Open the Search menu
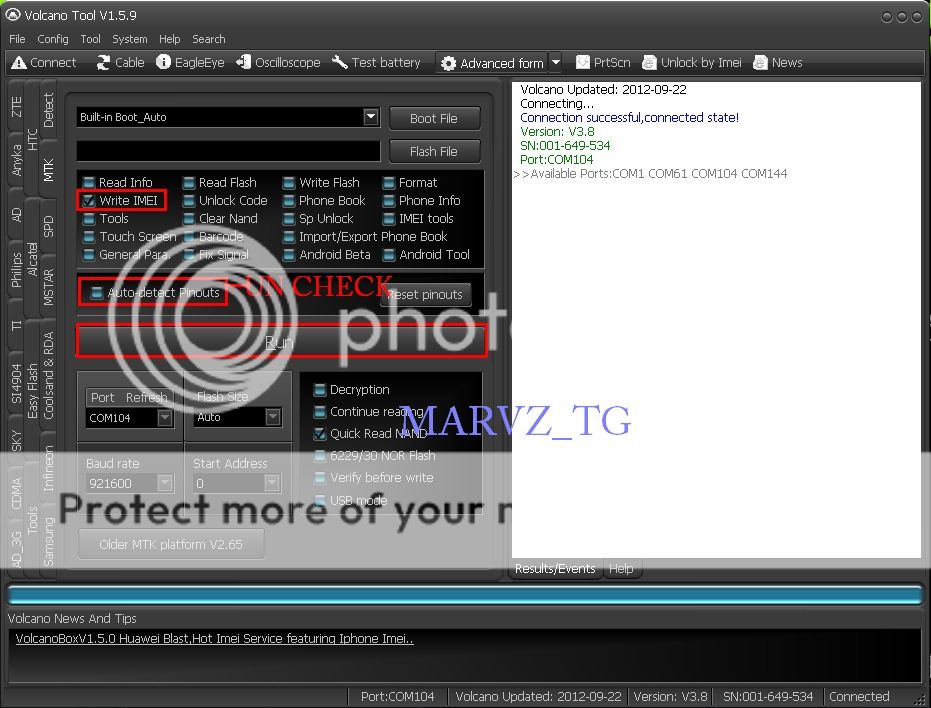 pyautogui.click(x=208, y=39)
